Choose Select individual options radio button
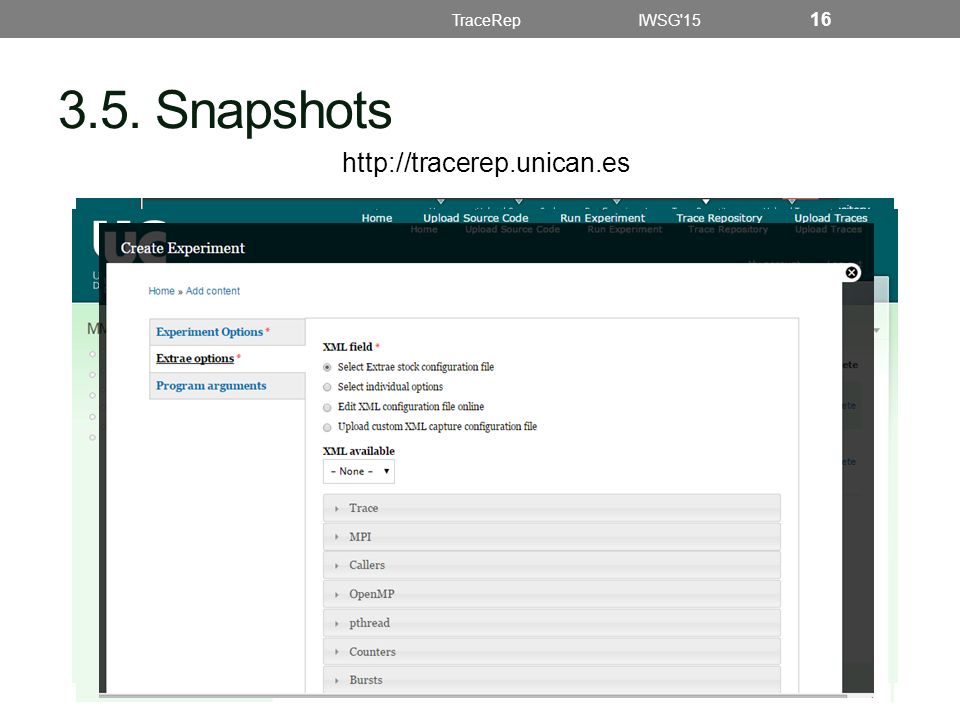The width and height of the screenshot is (960, 720). point(327,387)
